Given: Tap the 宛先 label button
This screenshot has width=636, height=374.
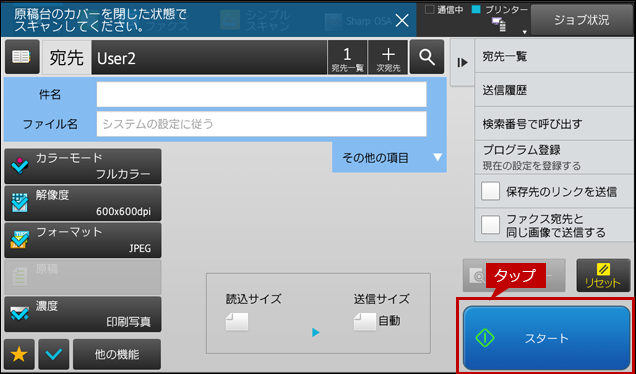Looking at the screenshot, I should click(67, 57).
